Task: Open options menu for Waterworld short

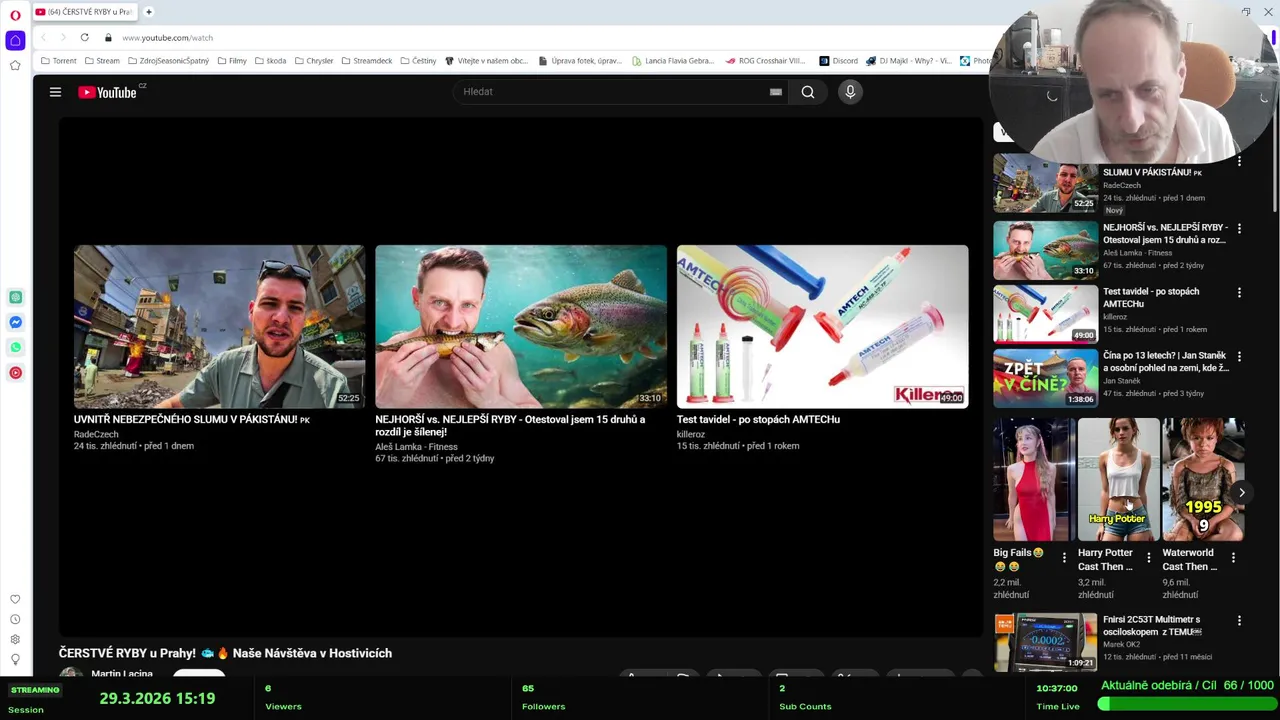Action: click(x=1233, y=558)
